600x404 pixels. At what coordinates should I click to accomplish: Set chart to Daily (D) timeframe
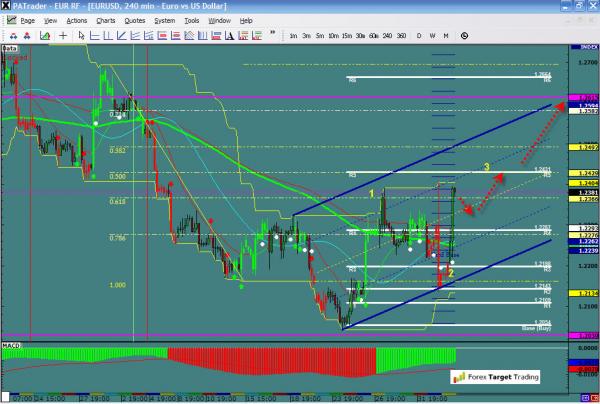point(419,36)
